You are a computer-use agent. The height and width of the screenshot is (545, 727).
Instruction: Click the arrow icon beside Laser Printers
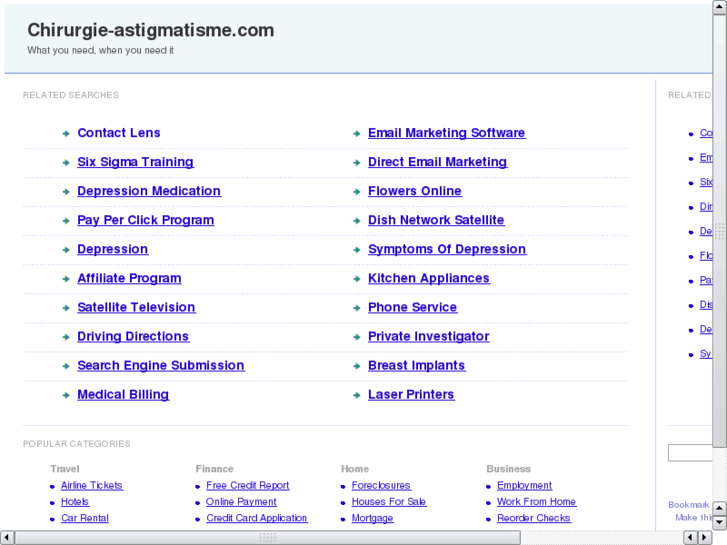pos(357,395)
